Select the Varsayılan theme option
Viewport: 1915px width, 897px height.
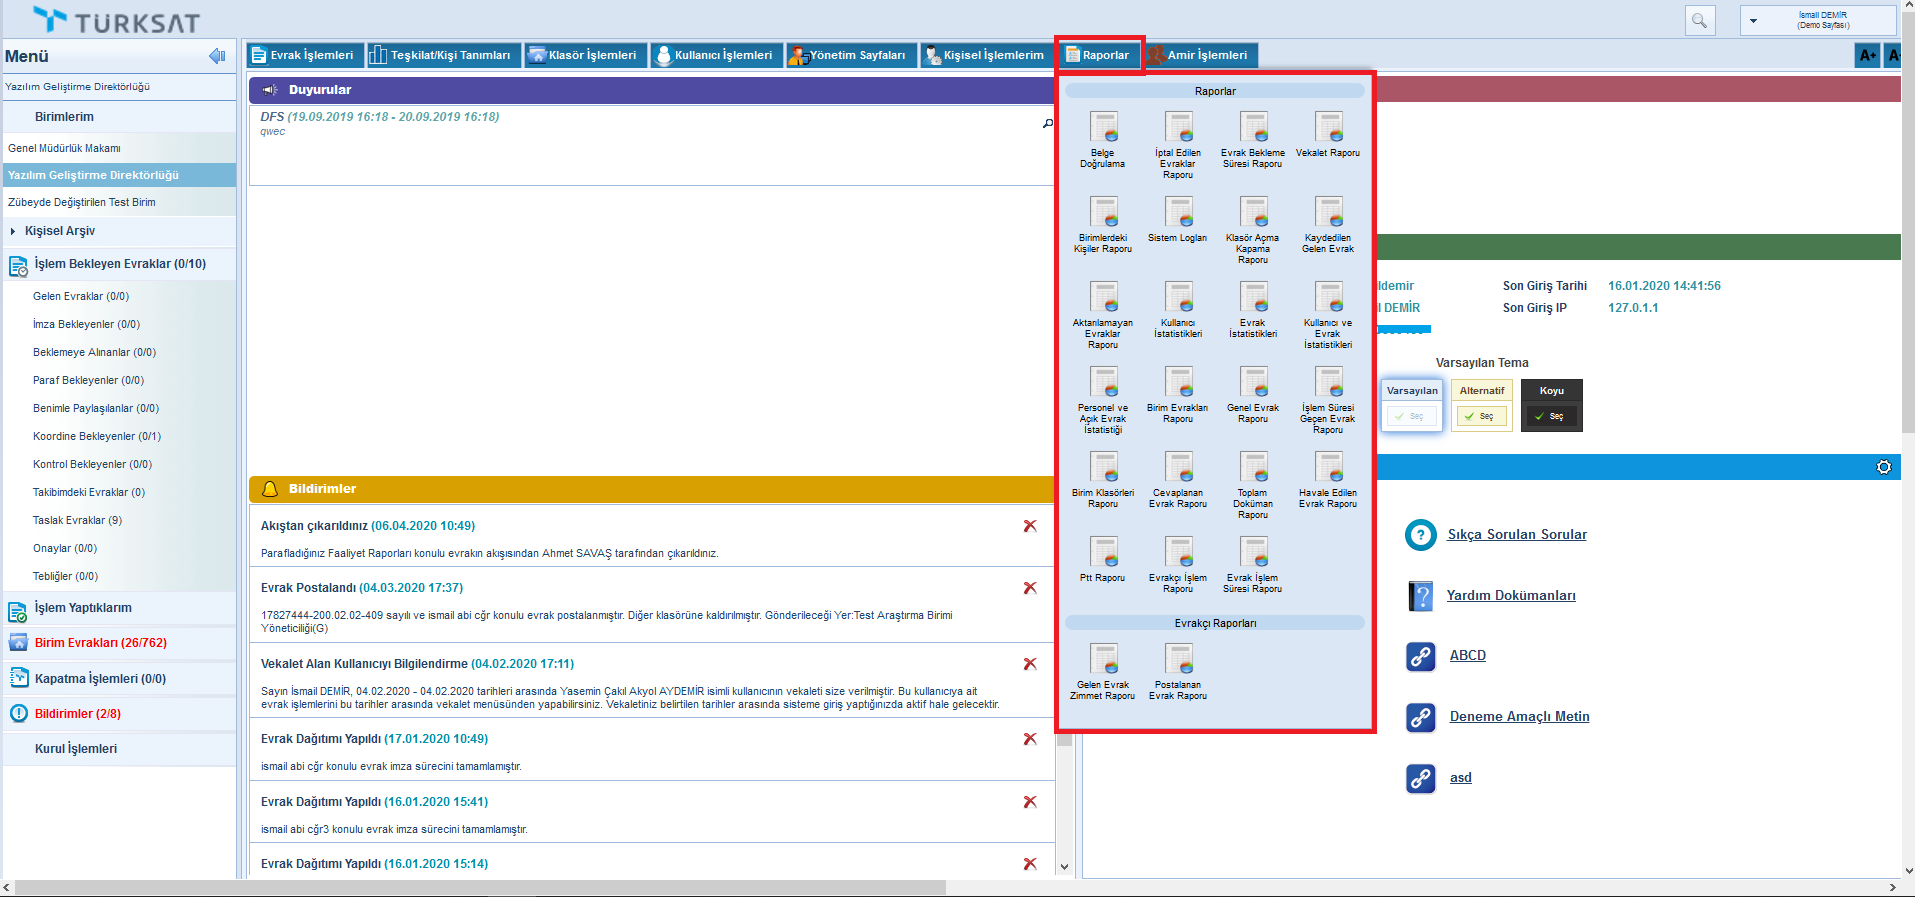1412,416
